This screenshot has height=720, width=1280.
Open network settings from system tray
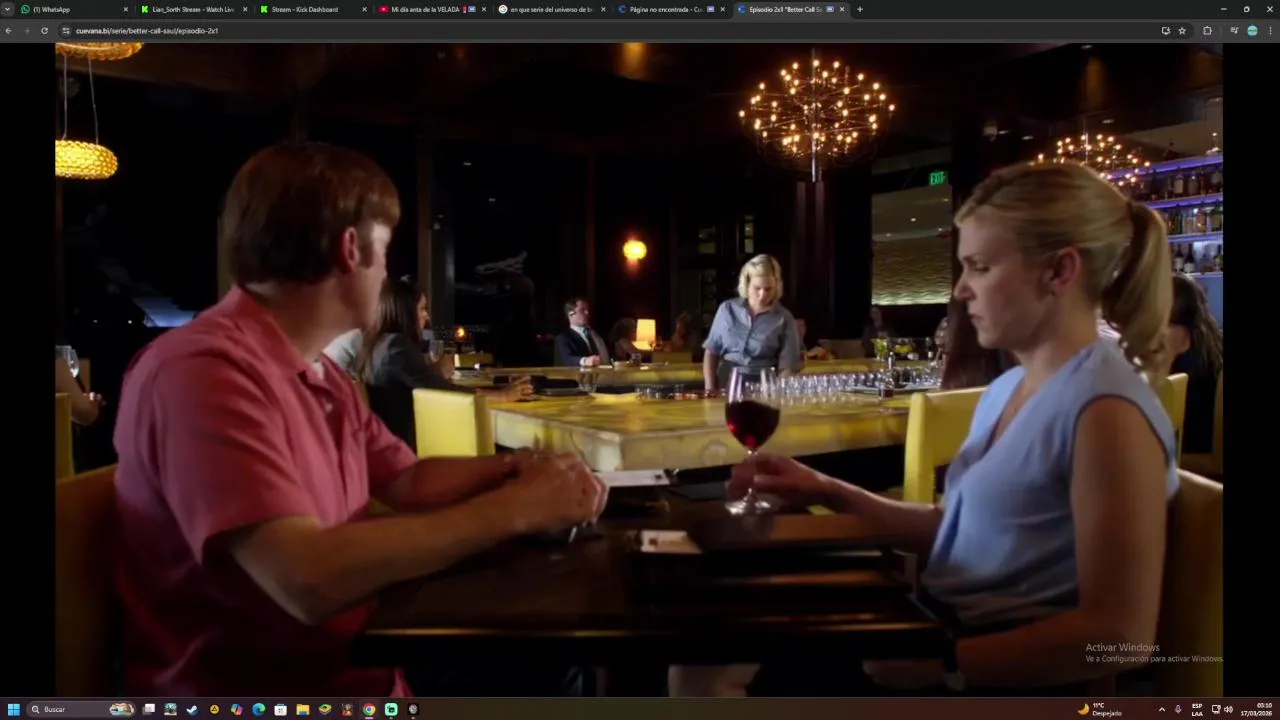1216,709
